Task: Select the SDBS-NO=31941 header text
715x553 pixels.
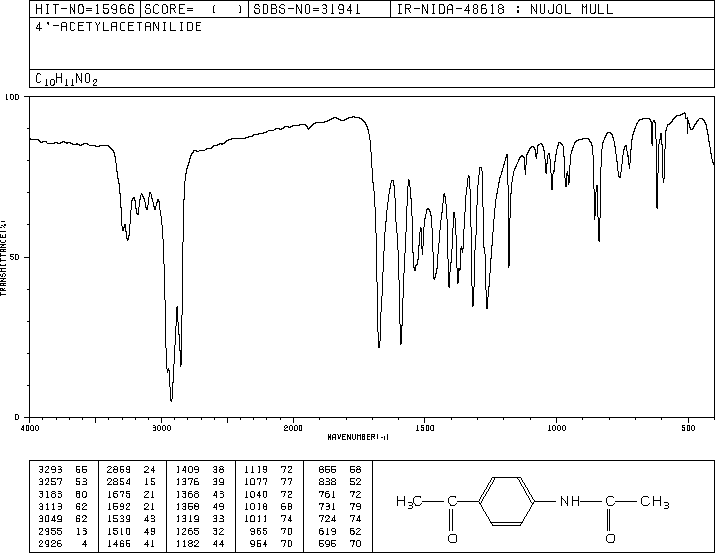Action: [307, 9]
